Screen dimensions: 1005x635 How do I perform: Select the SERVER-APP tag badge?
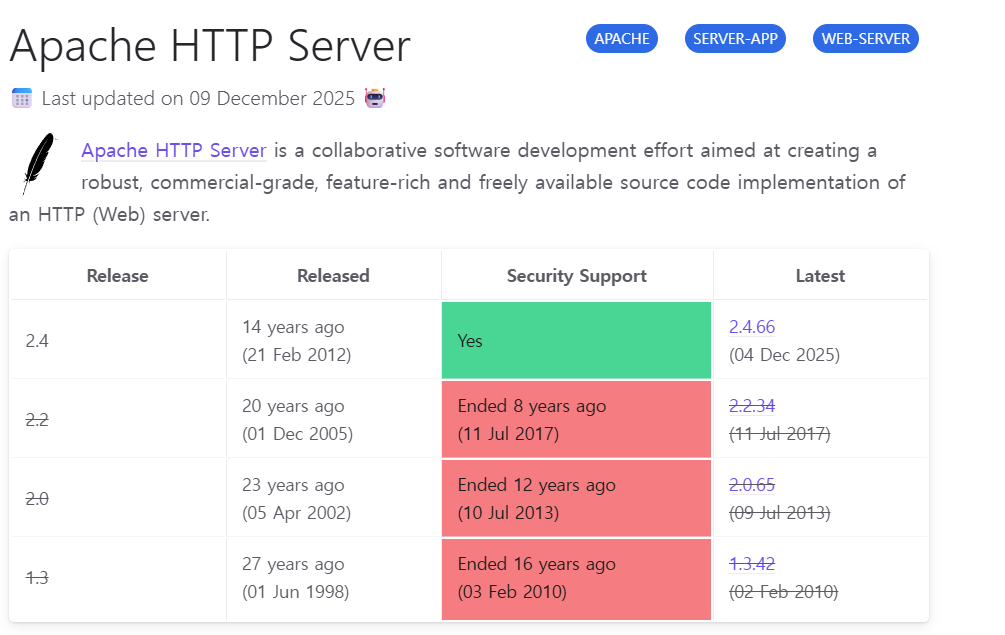tap(735, 39)
